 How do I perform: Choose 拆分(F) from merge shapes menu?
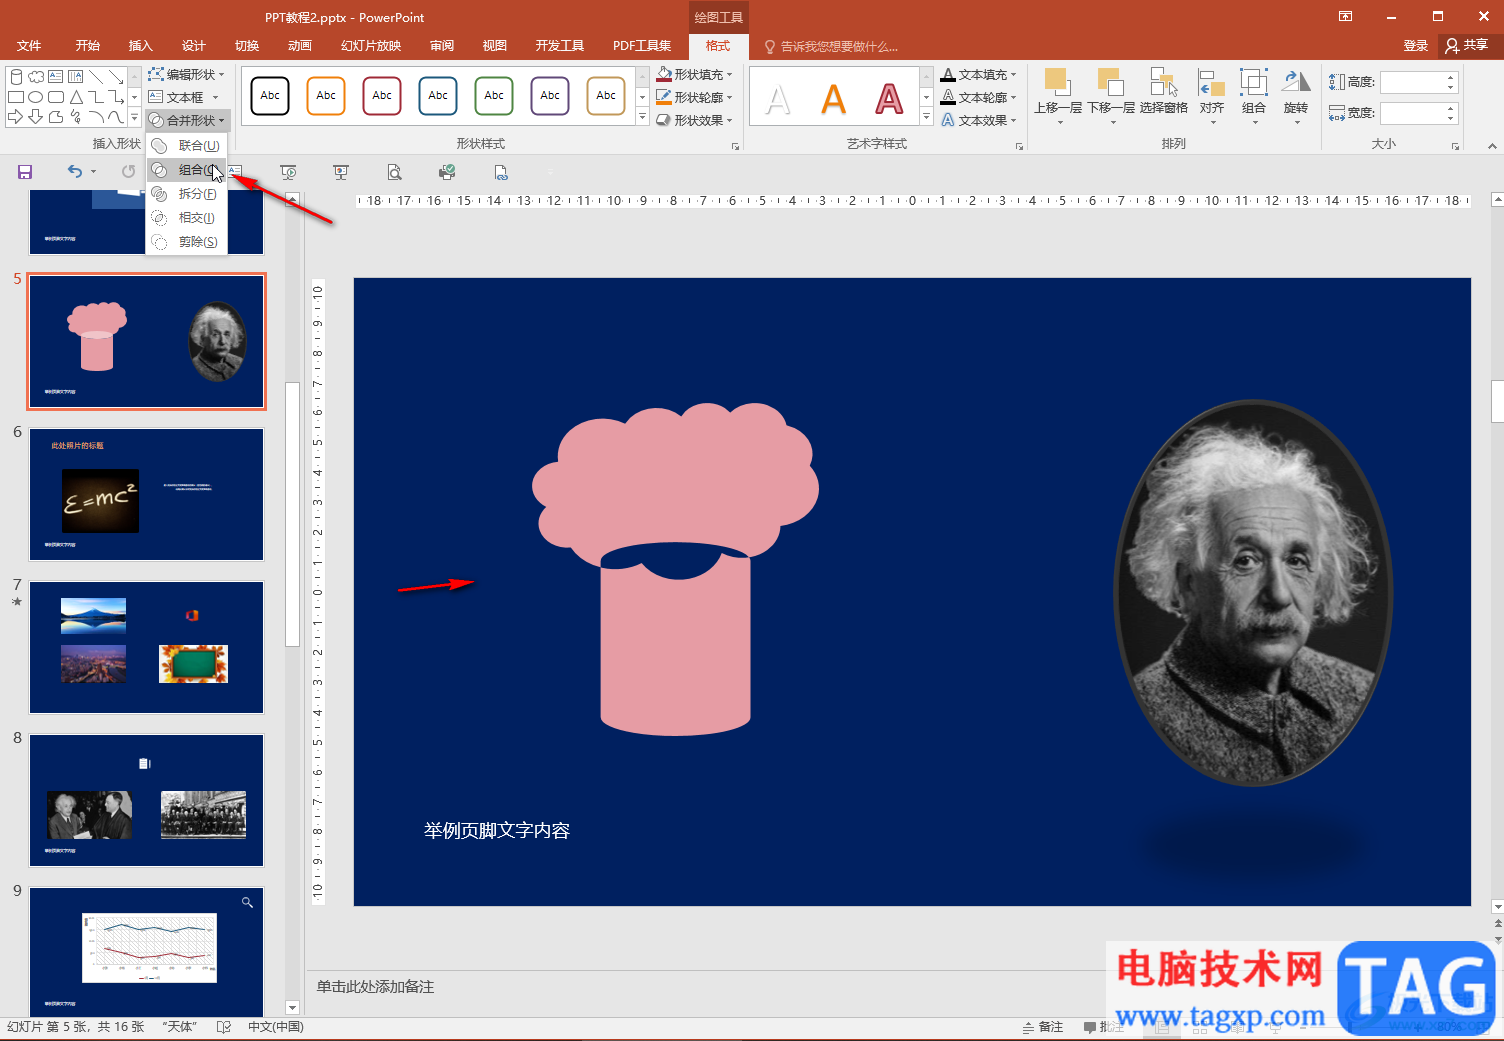pyautogui.click(x=187, y=193)
